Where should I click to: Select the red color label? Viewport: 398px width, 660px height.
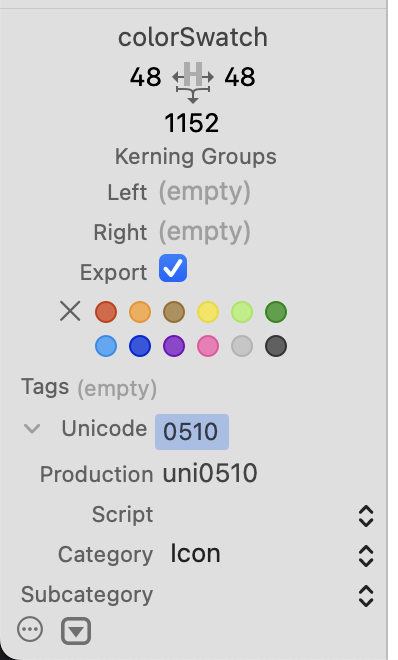(x=106, y=312)
